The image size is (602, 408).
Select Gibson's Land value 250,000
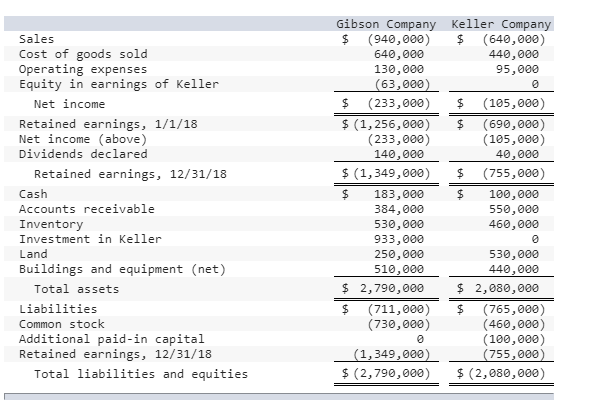[399, 254]
